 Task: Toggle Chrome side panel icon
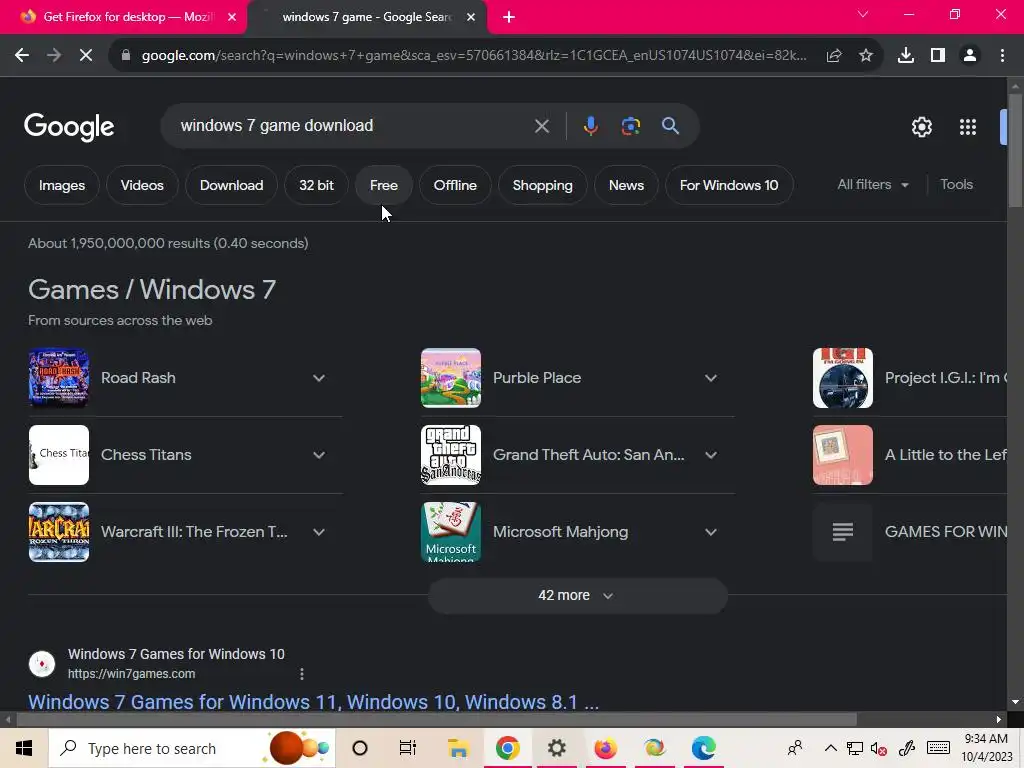938,56
